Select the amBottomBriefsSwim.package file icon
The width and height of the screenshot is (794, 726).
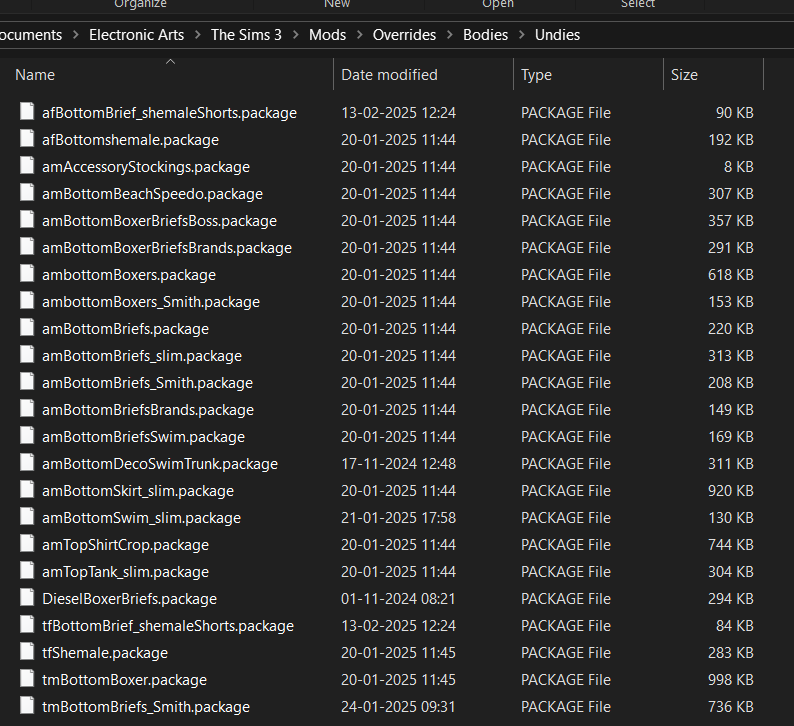tap(27, 435)
